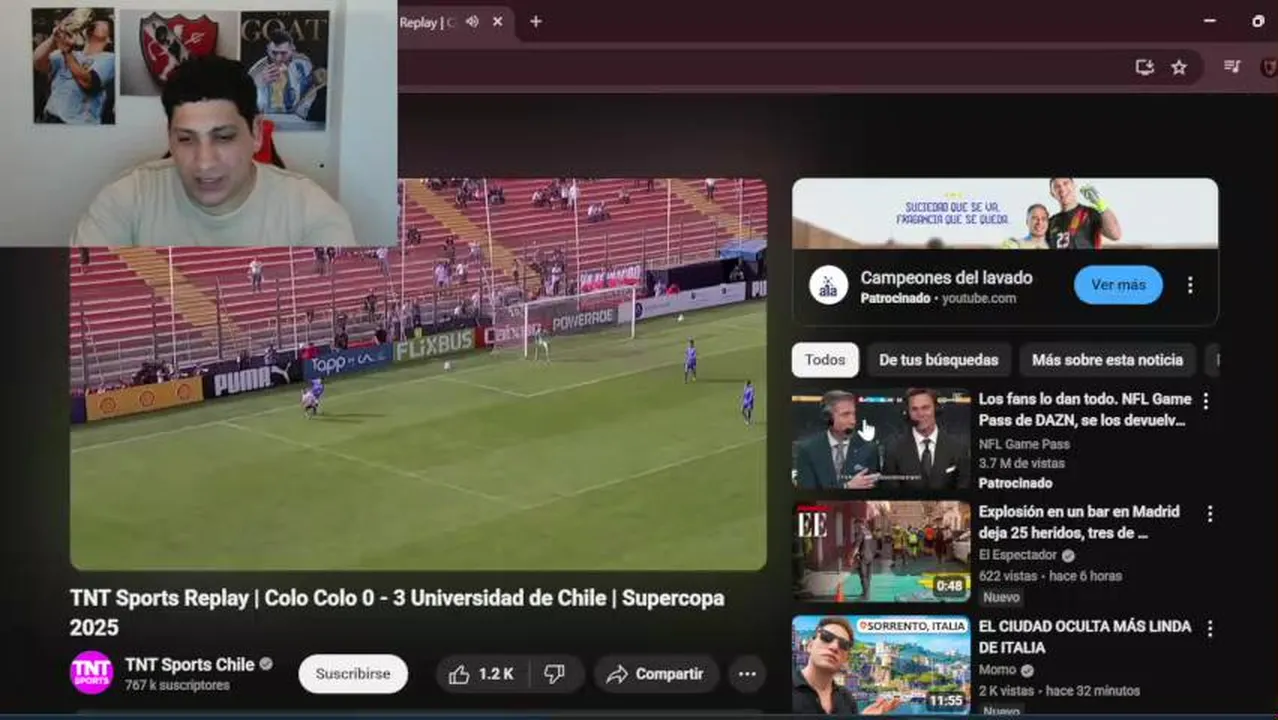Restore down the browser window
Viewport: 1278px width, 720px height.
coord(1258,21)
